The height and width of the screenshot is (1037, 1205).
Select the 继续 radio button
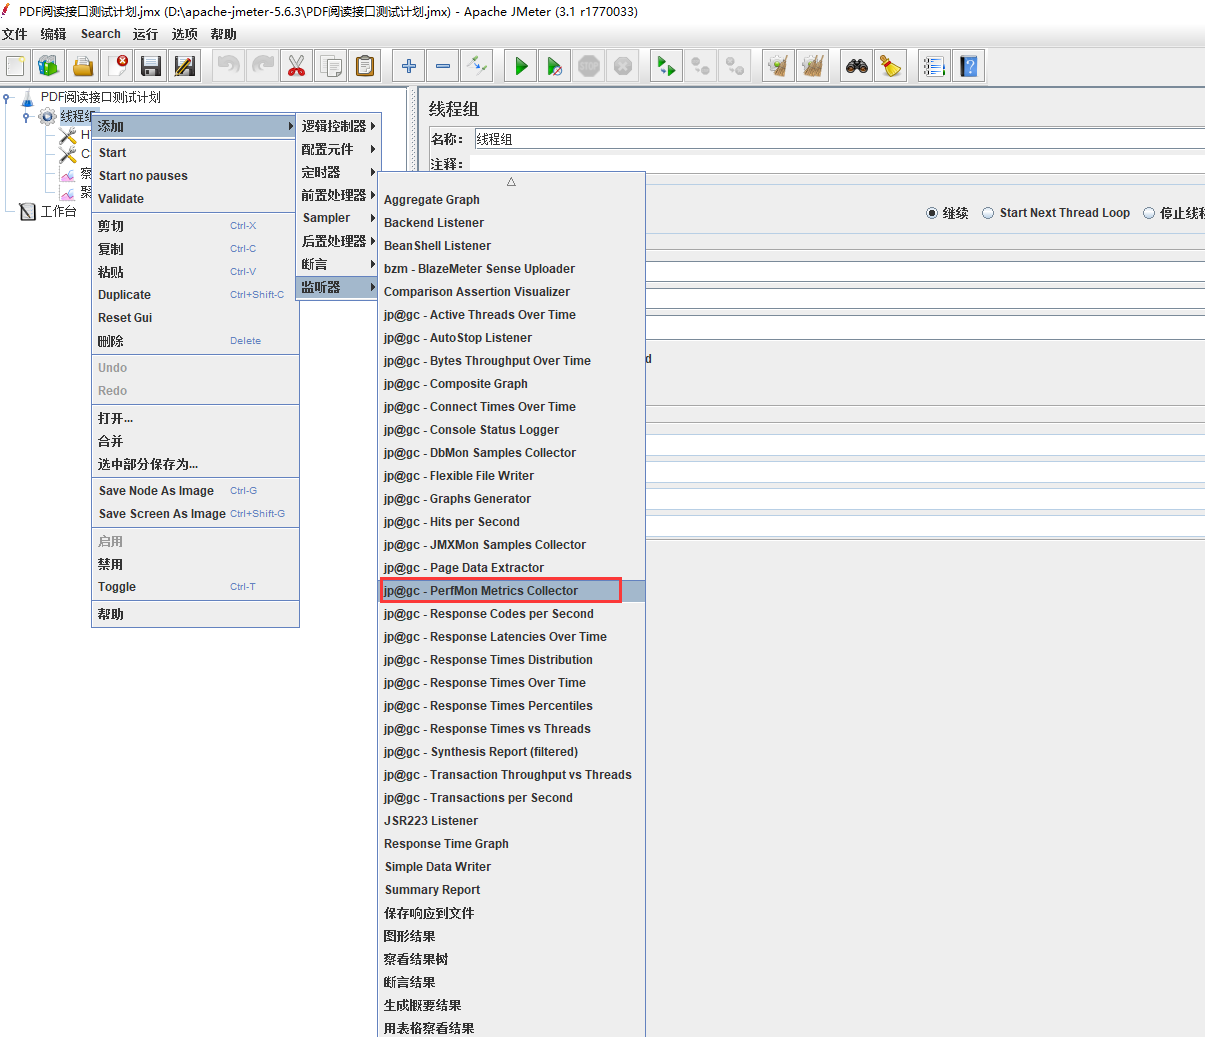click(x=932, y=213)
